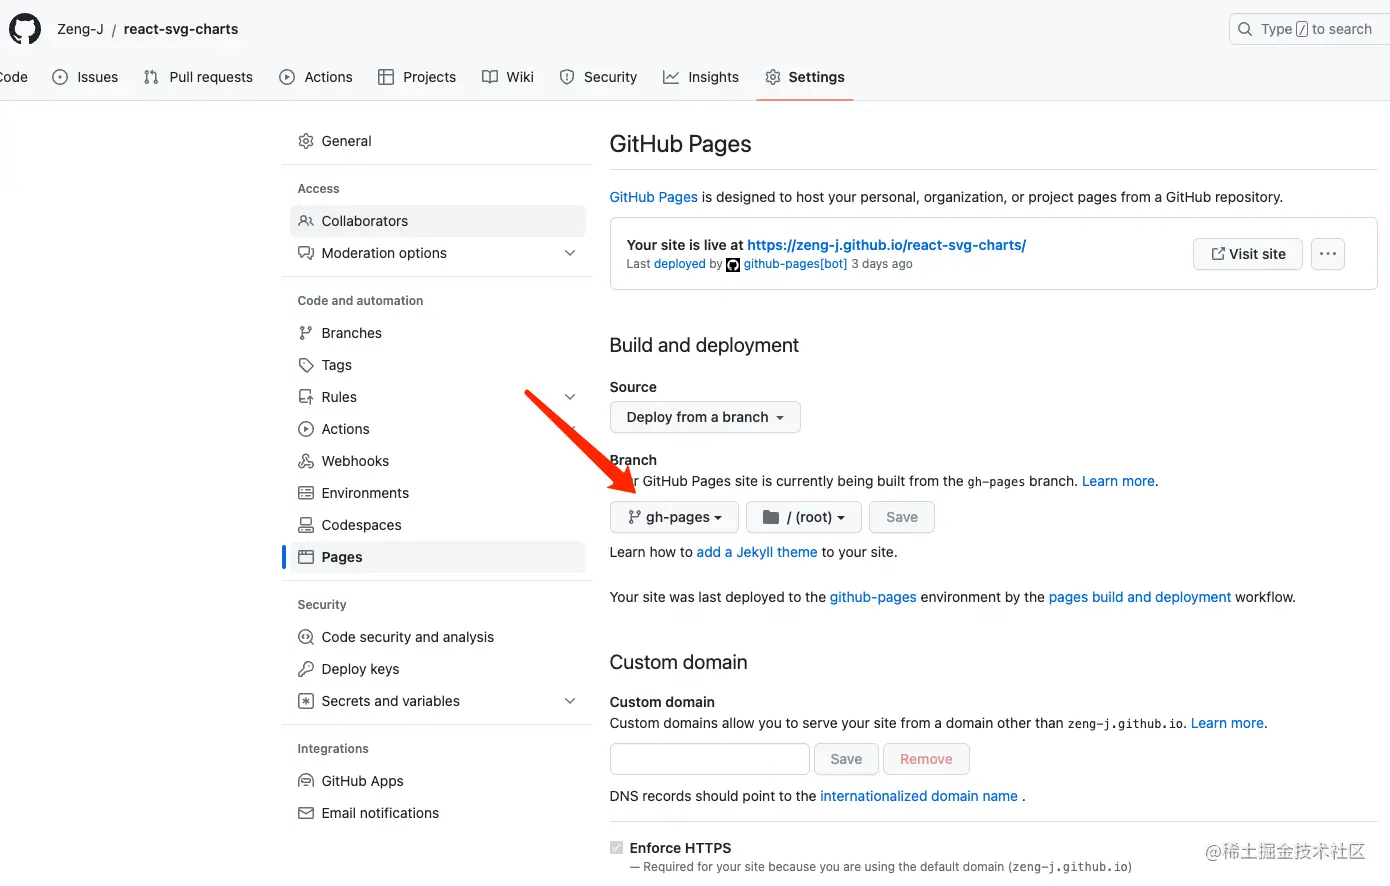
Task: Open the Zeng-J owner link
Action: click(80, 29)
